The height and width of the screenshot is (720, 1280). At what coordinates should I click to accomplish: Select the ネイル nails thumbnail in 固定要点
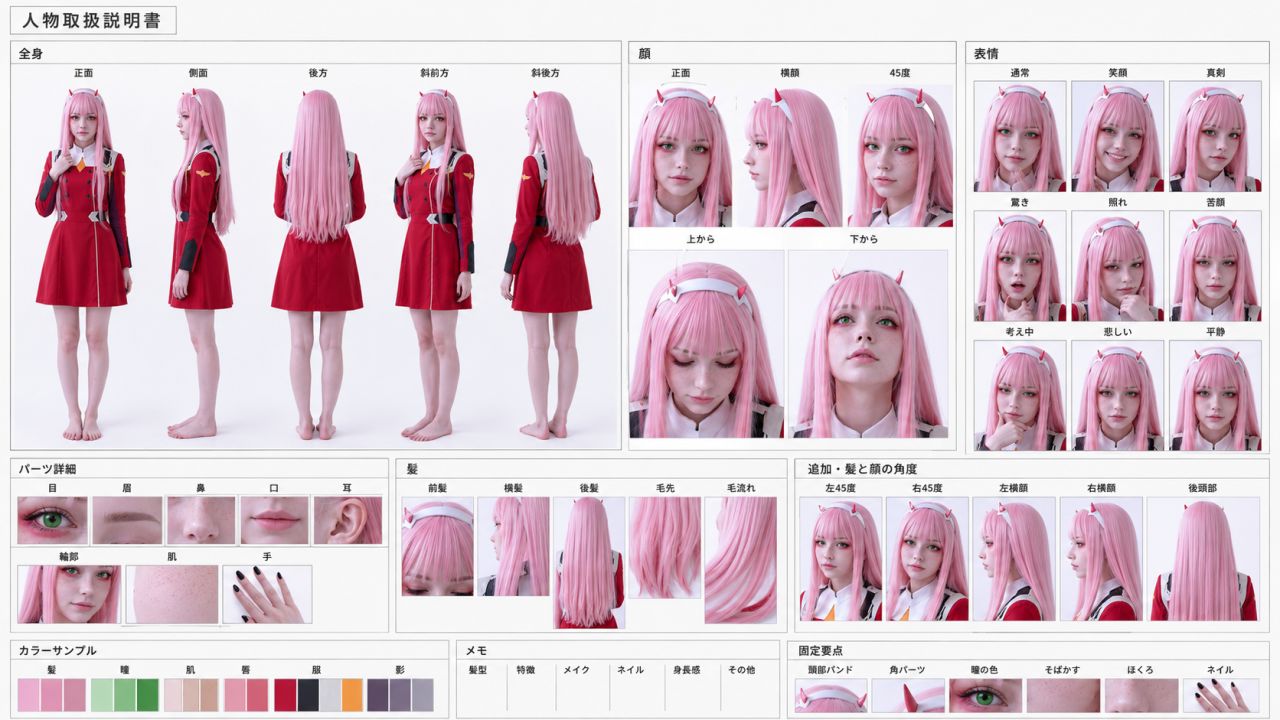(x=1221, y=695)
